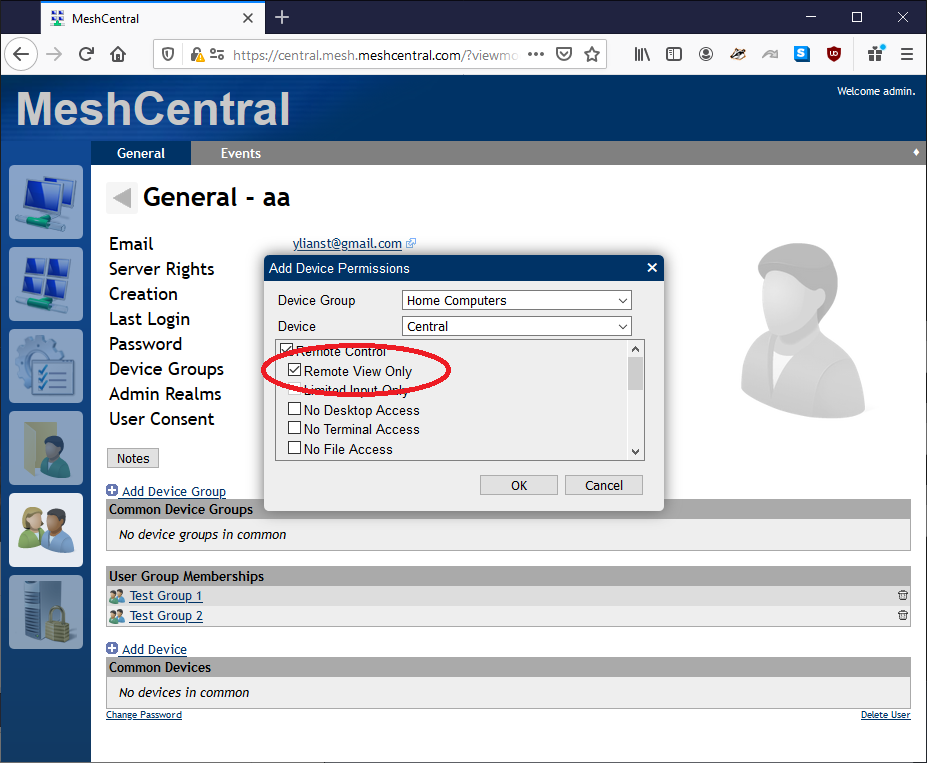Click the Test Group 1 users icon
The image size is (927, 763).
coord(117,596)
